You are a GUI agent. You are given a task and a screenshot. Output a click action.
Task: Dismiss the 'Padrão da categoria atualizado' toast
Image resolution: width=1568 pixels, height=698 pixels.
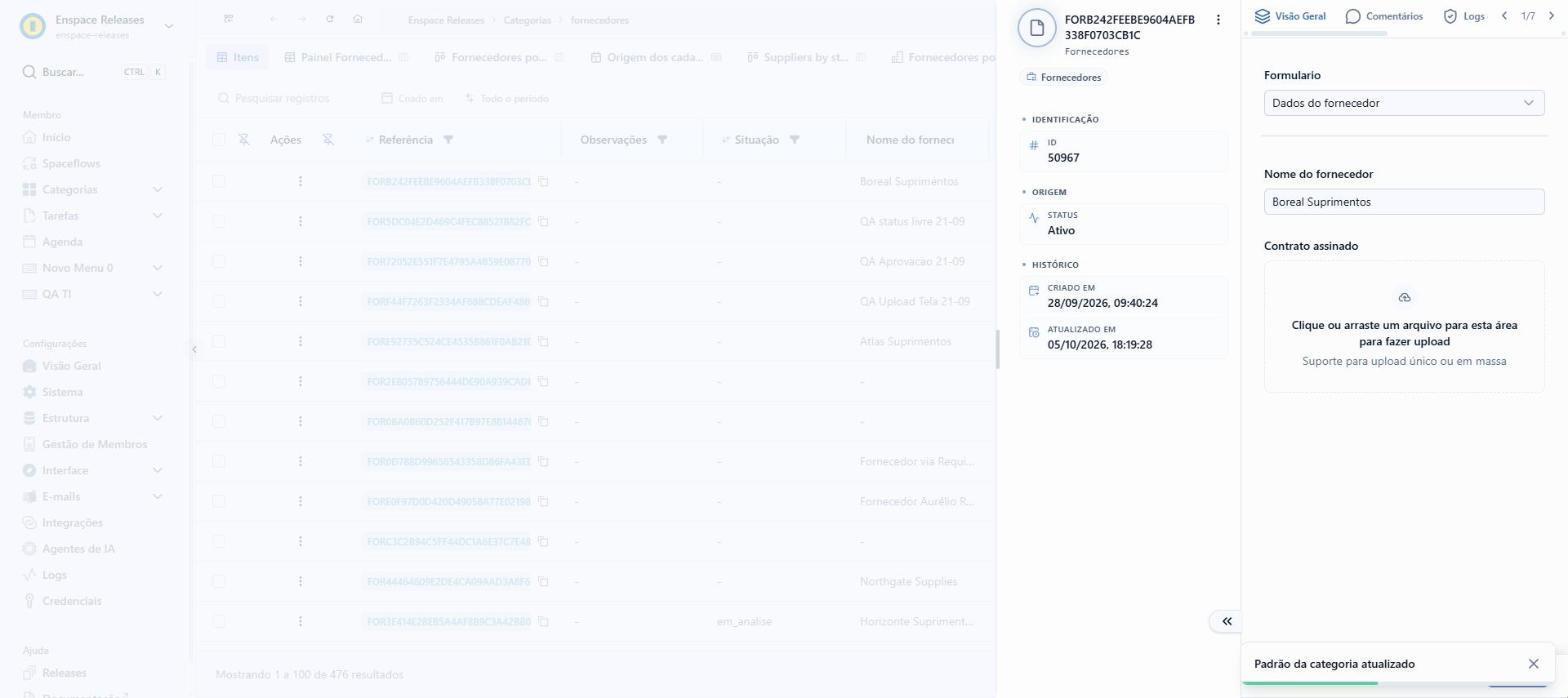point(1534,664)
